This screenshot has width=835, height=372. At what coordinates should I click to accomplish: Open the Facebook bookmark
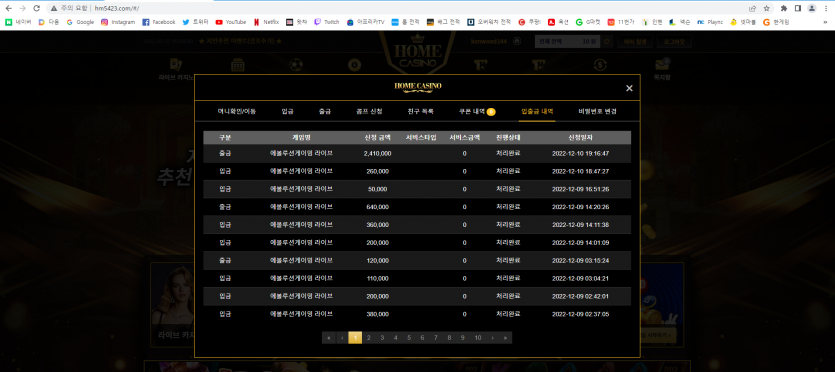tap(159, 22)
